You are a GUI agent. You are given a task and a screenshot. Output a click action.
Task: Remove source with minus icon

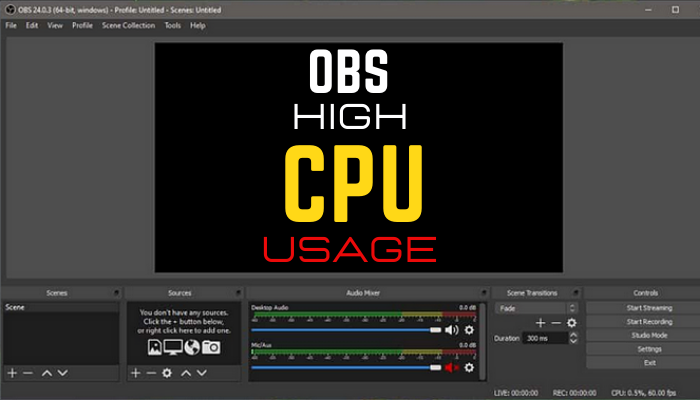[151, 373]
